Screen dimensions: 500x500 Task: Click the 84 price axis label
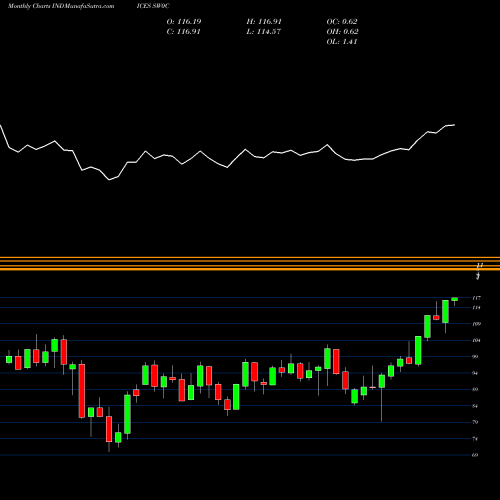click(475, 406)
